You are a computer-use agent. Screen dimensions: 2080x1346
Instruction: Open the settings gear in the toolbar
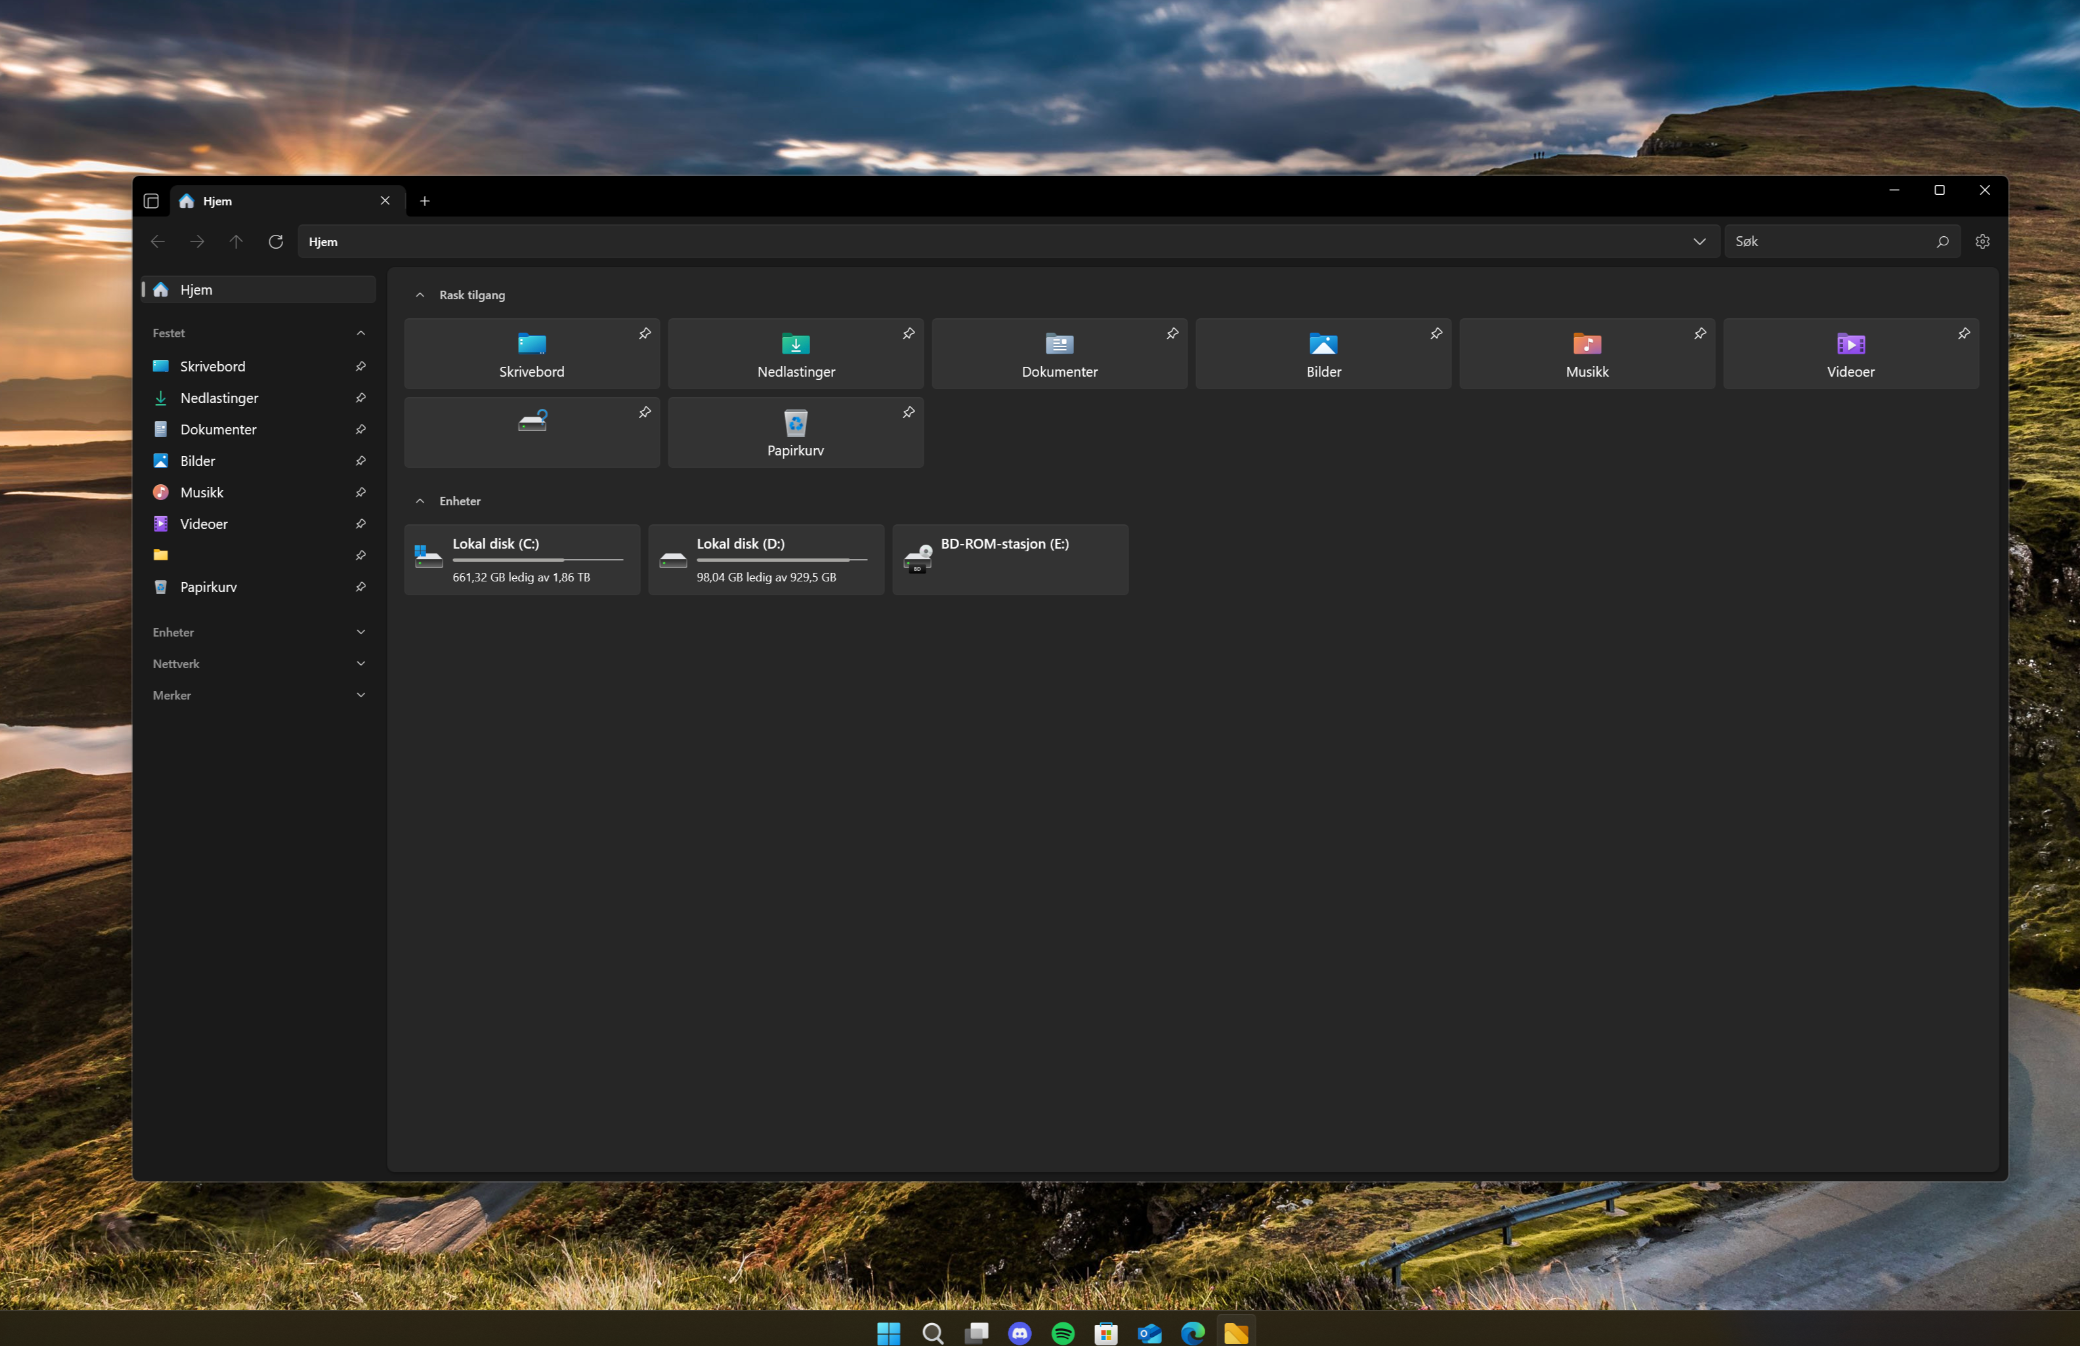1981,241
